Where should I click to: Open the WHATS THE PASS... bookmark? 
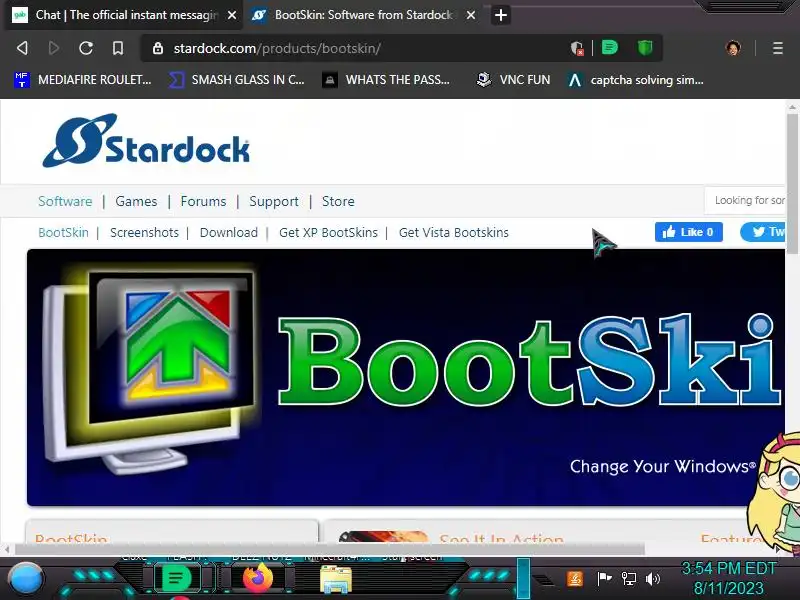coord(386,80)
